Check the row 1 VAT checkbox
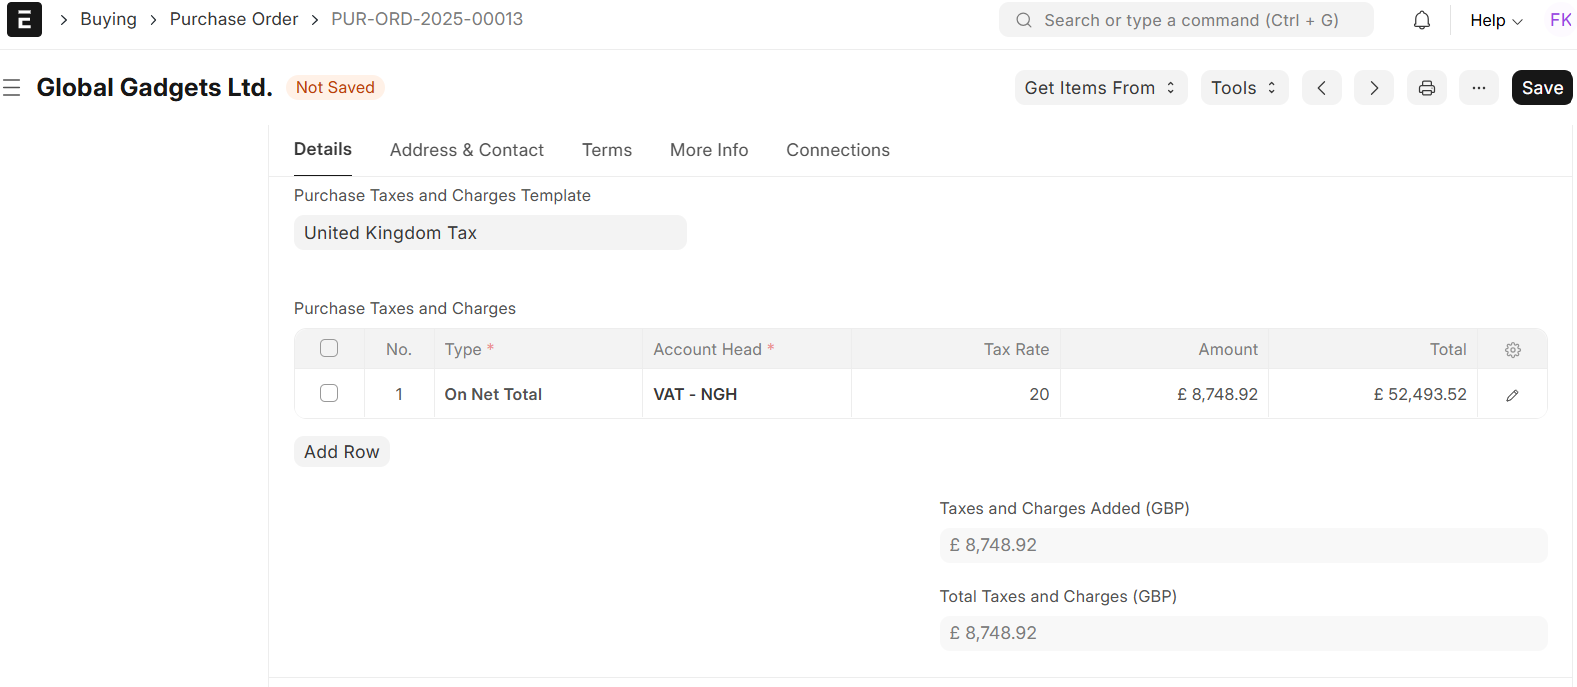The height and width of the screenshot is (687, 1577). coord(329,393)
